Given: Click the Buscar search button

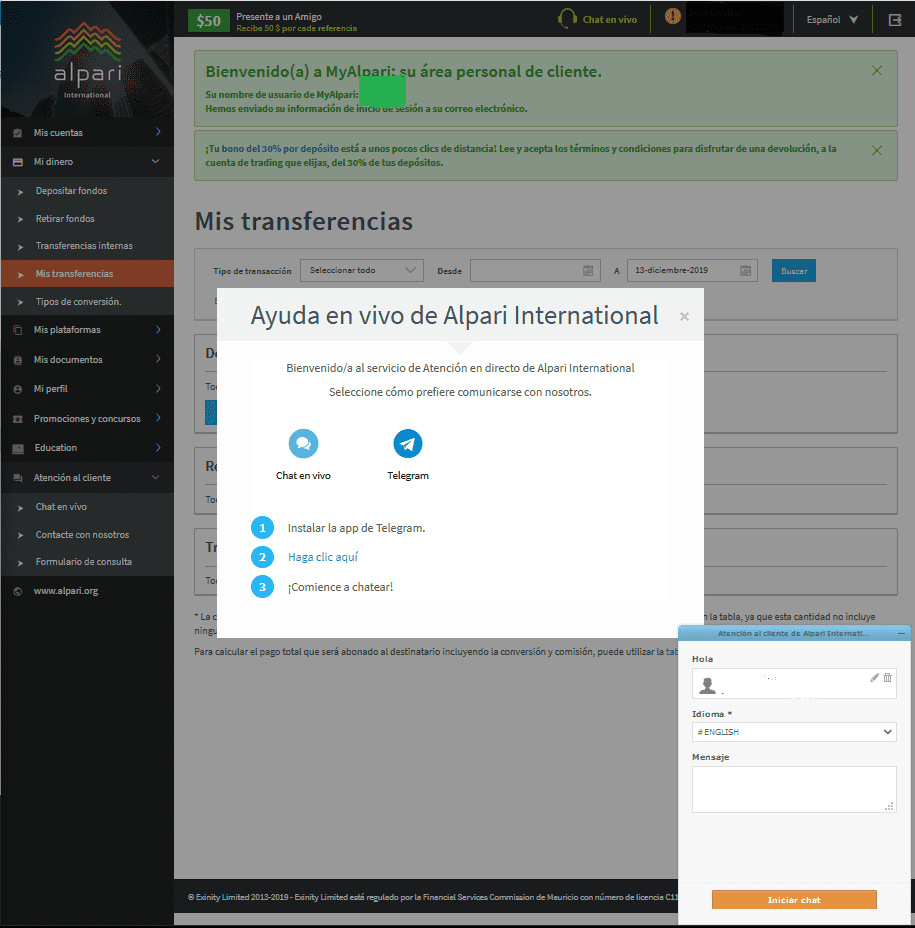Looking at the screenshot, I should 794,271.
